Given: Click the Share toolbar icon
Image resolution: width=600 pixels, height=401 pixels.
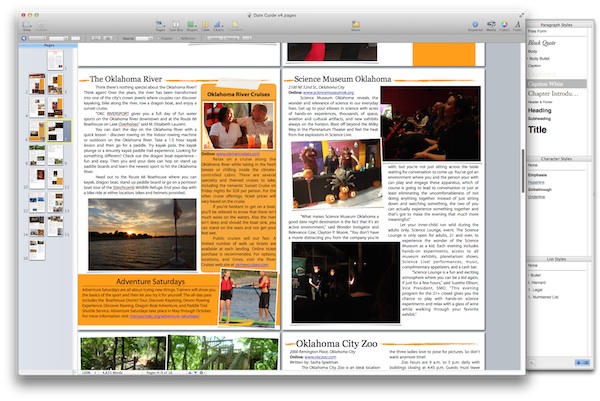Looking at the screenshot, I should click(355, 26).
